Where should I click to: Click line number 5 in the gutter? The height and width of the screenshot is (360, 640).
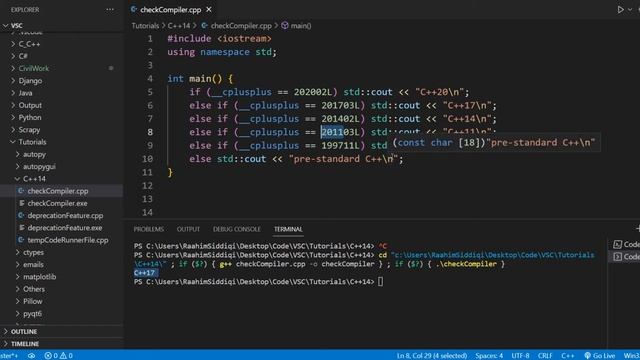[150, 92]
